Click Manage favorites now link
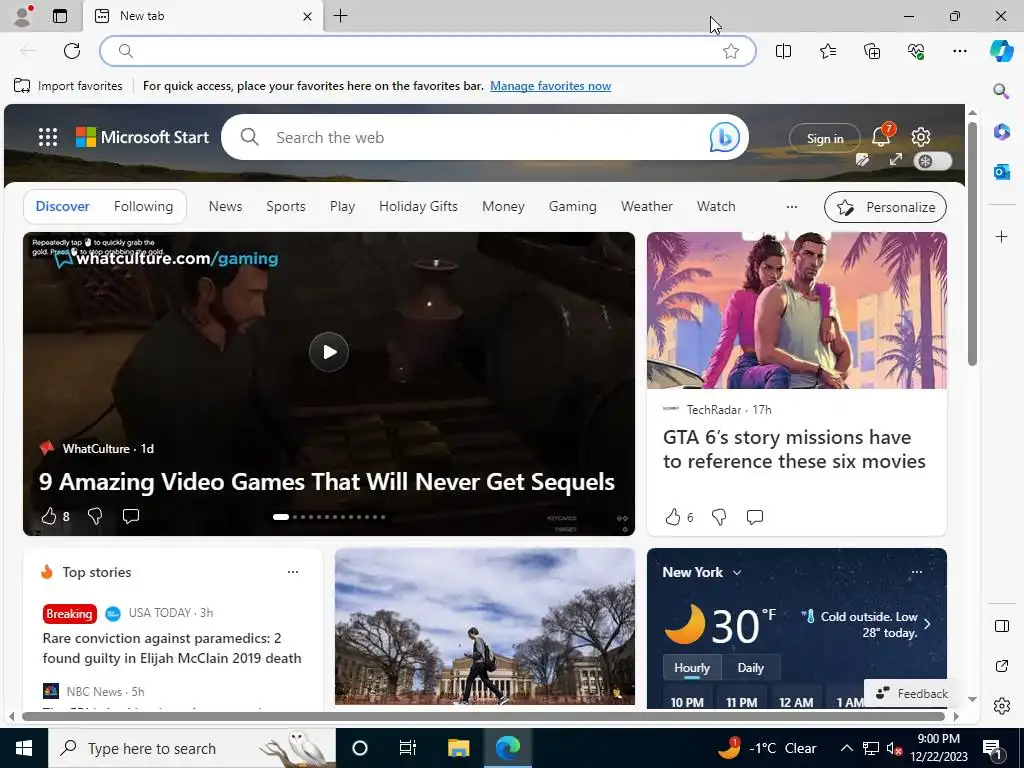This screenshot has width=1024, height=768. click(x=550, y=86)
